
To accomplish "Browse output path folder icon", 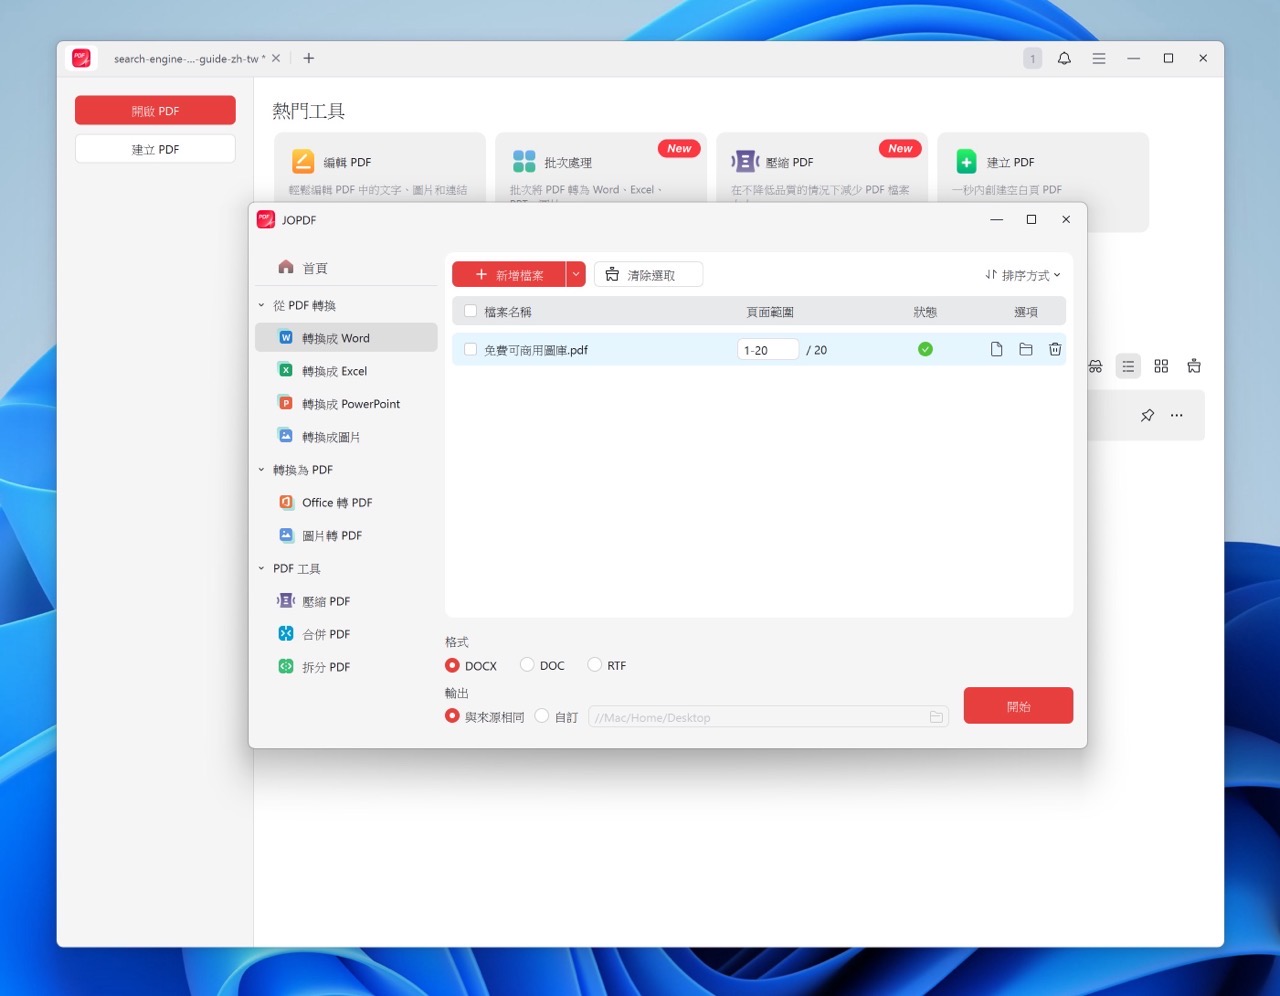I will coord(936,717).
